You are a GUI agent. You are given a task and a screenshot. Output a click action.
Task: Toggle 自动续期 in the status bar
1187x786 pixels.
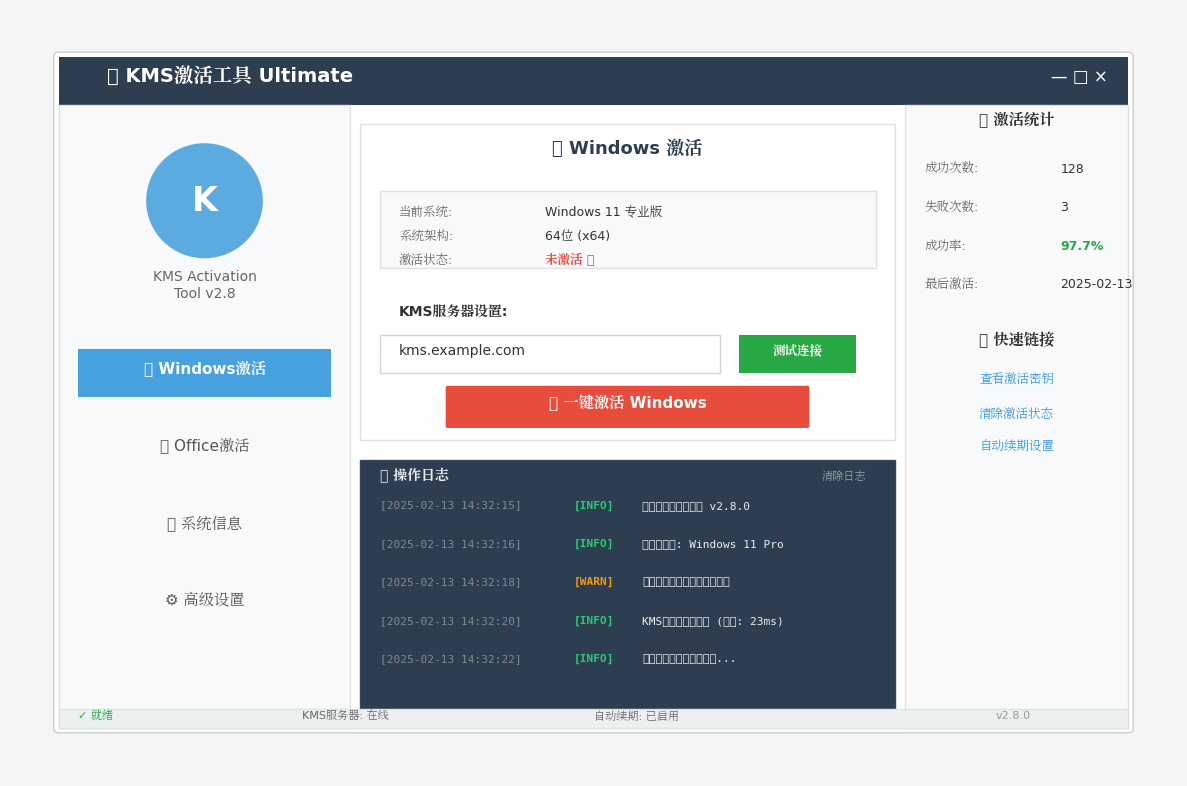637,715
